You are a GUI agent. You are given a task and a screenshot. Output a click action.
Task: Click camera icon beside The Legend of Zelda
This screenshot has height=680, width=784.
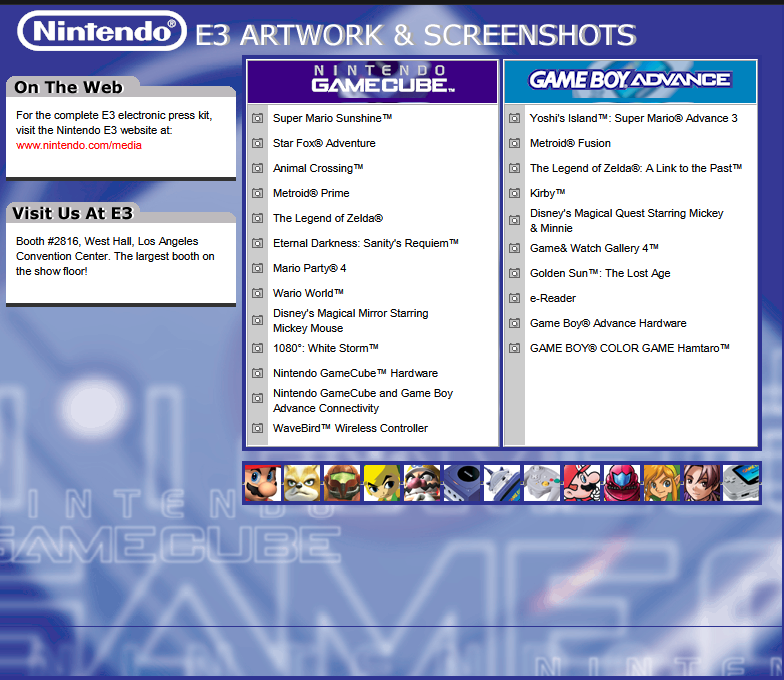[258, 218]
